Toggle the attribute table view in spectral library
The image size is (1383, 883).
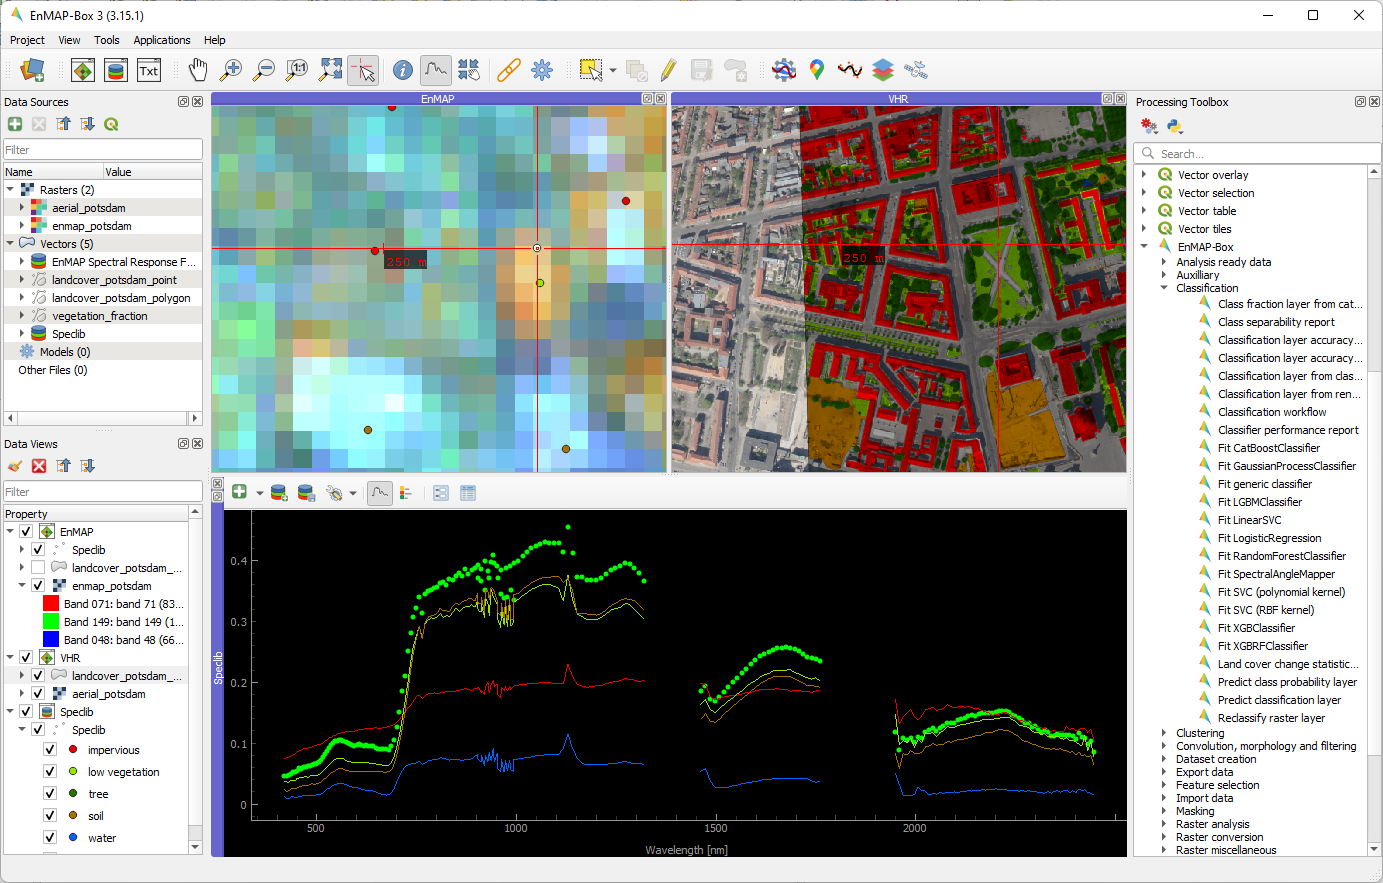468,493
